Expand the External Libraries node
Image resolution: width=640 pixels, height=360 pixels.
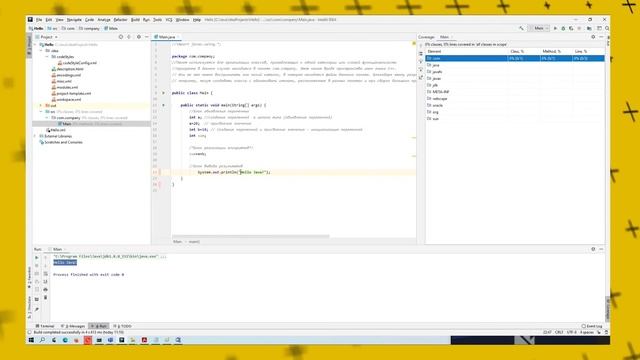click(x=36, y=136)
